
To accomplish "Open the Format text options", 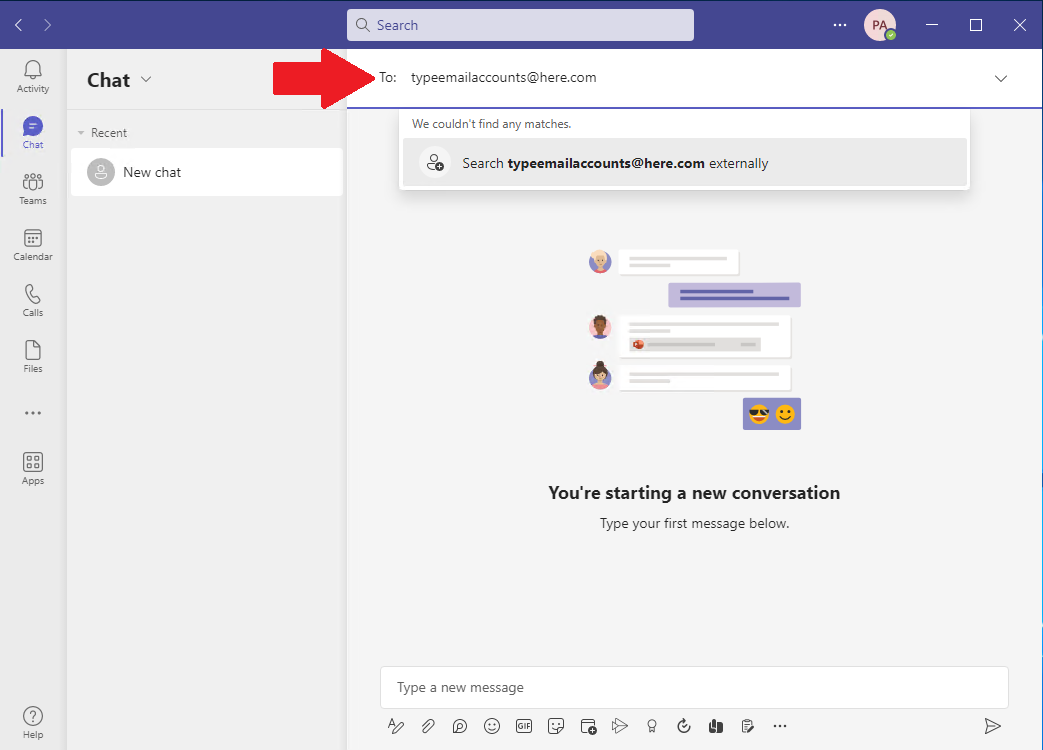I will tap(395, 726).
